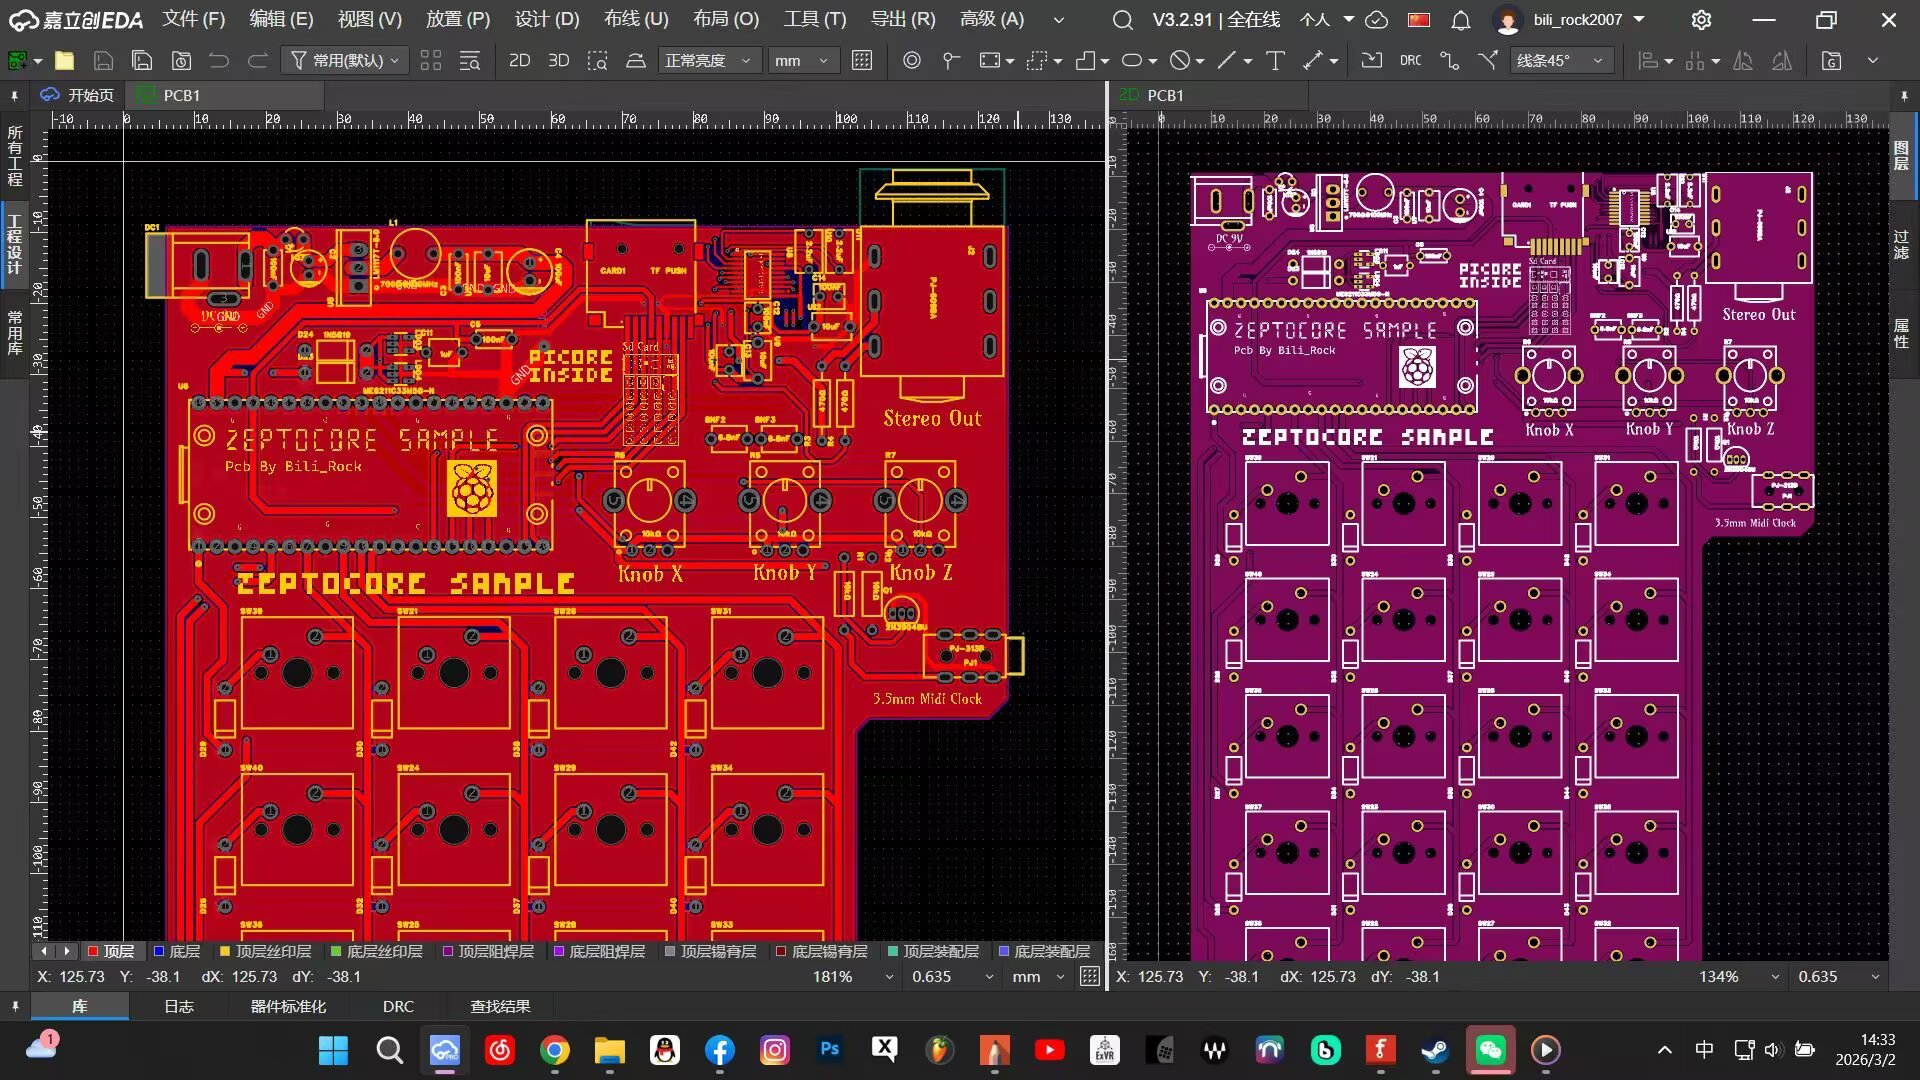
Task: Click the Save All toolbar icon
Action: 142,61
